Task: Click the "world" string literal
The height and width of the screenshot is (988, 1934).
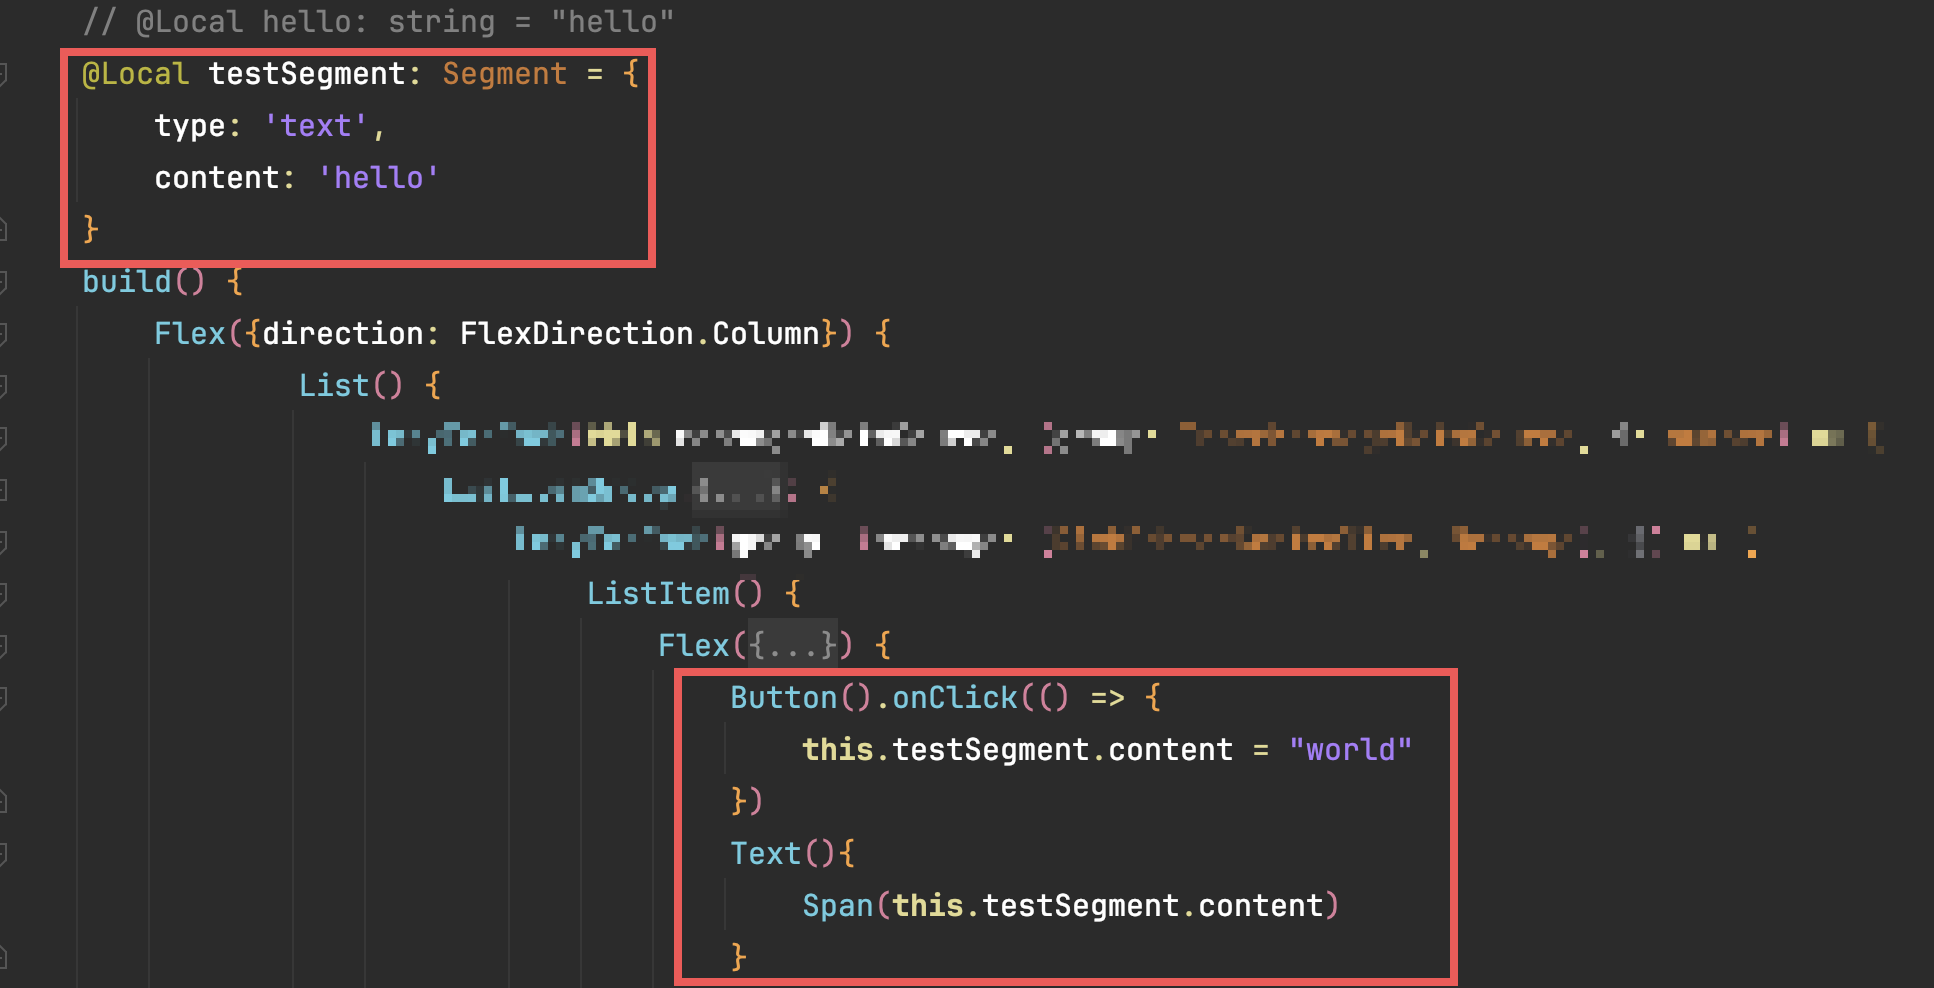Action: (1350, 750)
